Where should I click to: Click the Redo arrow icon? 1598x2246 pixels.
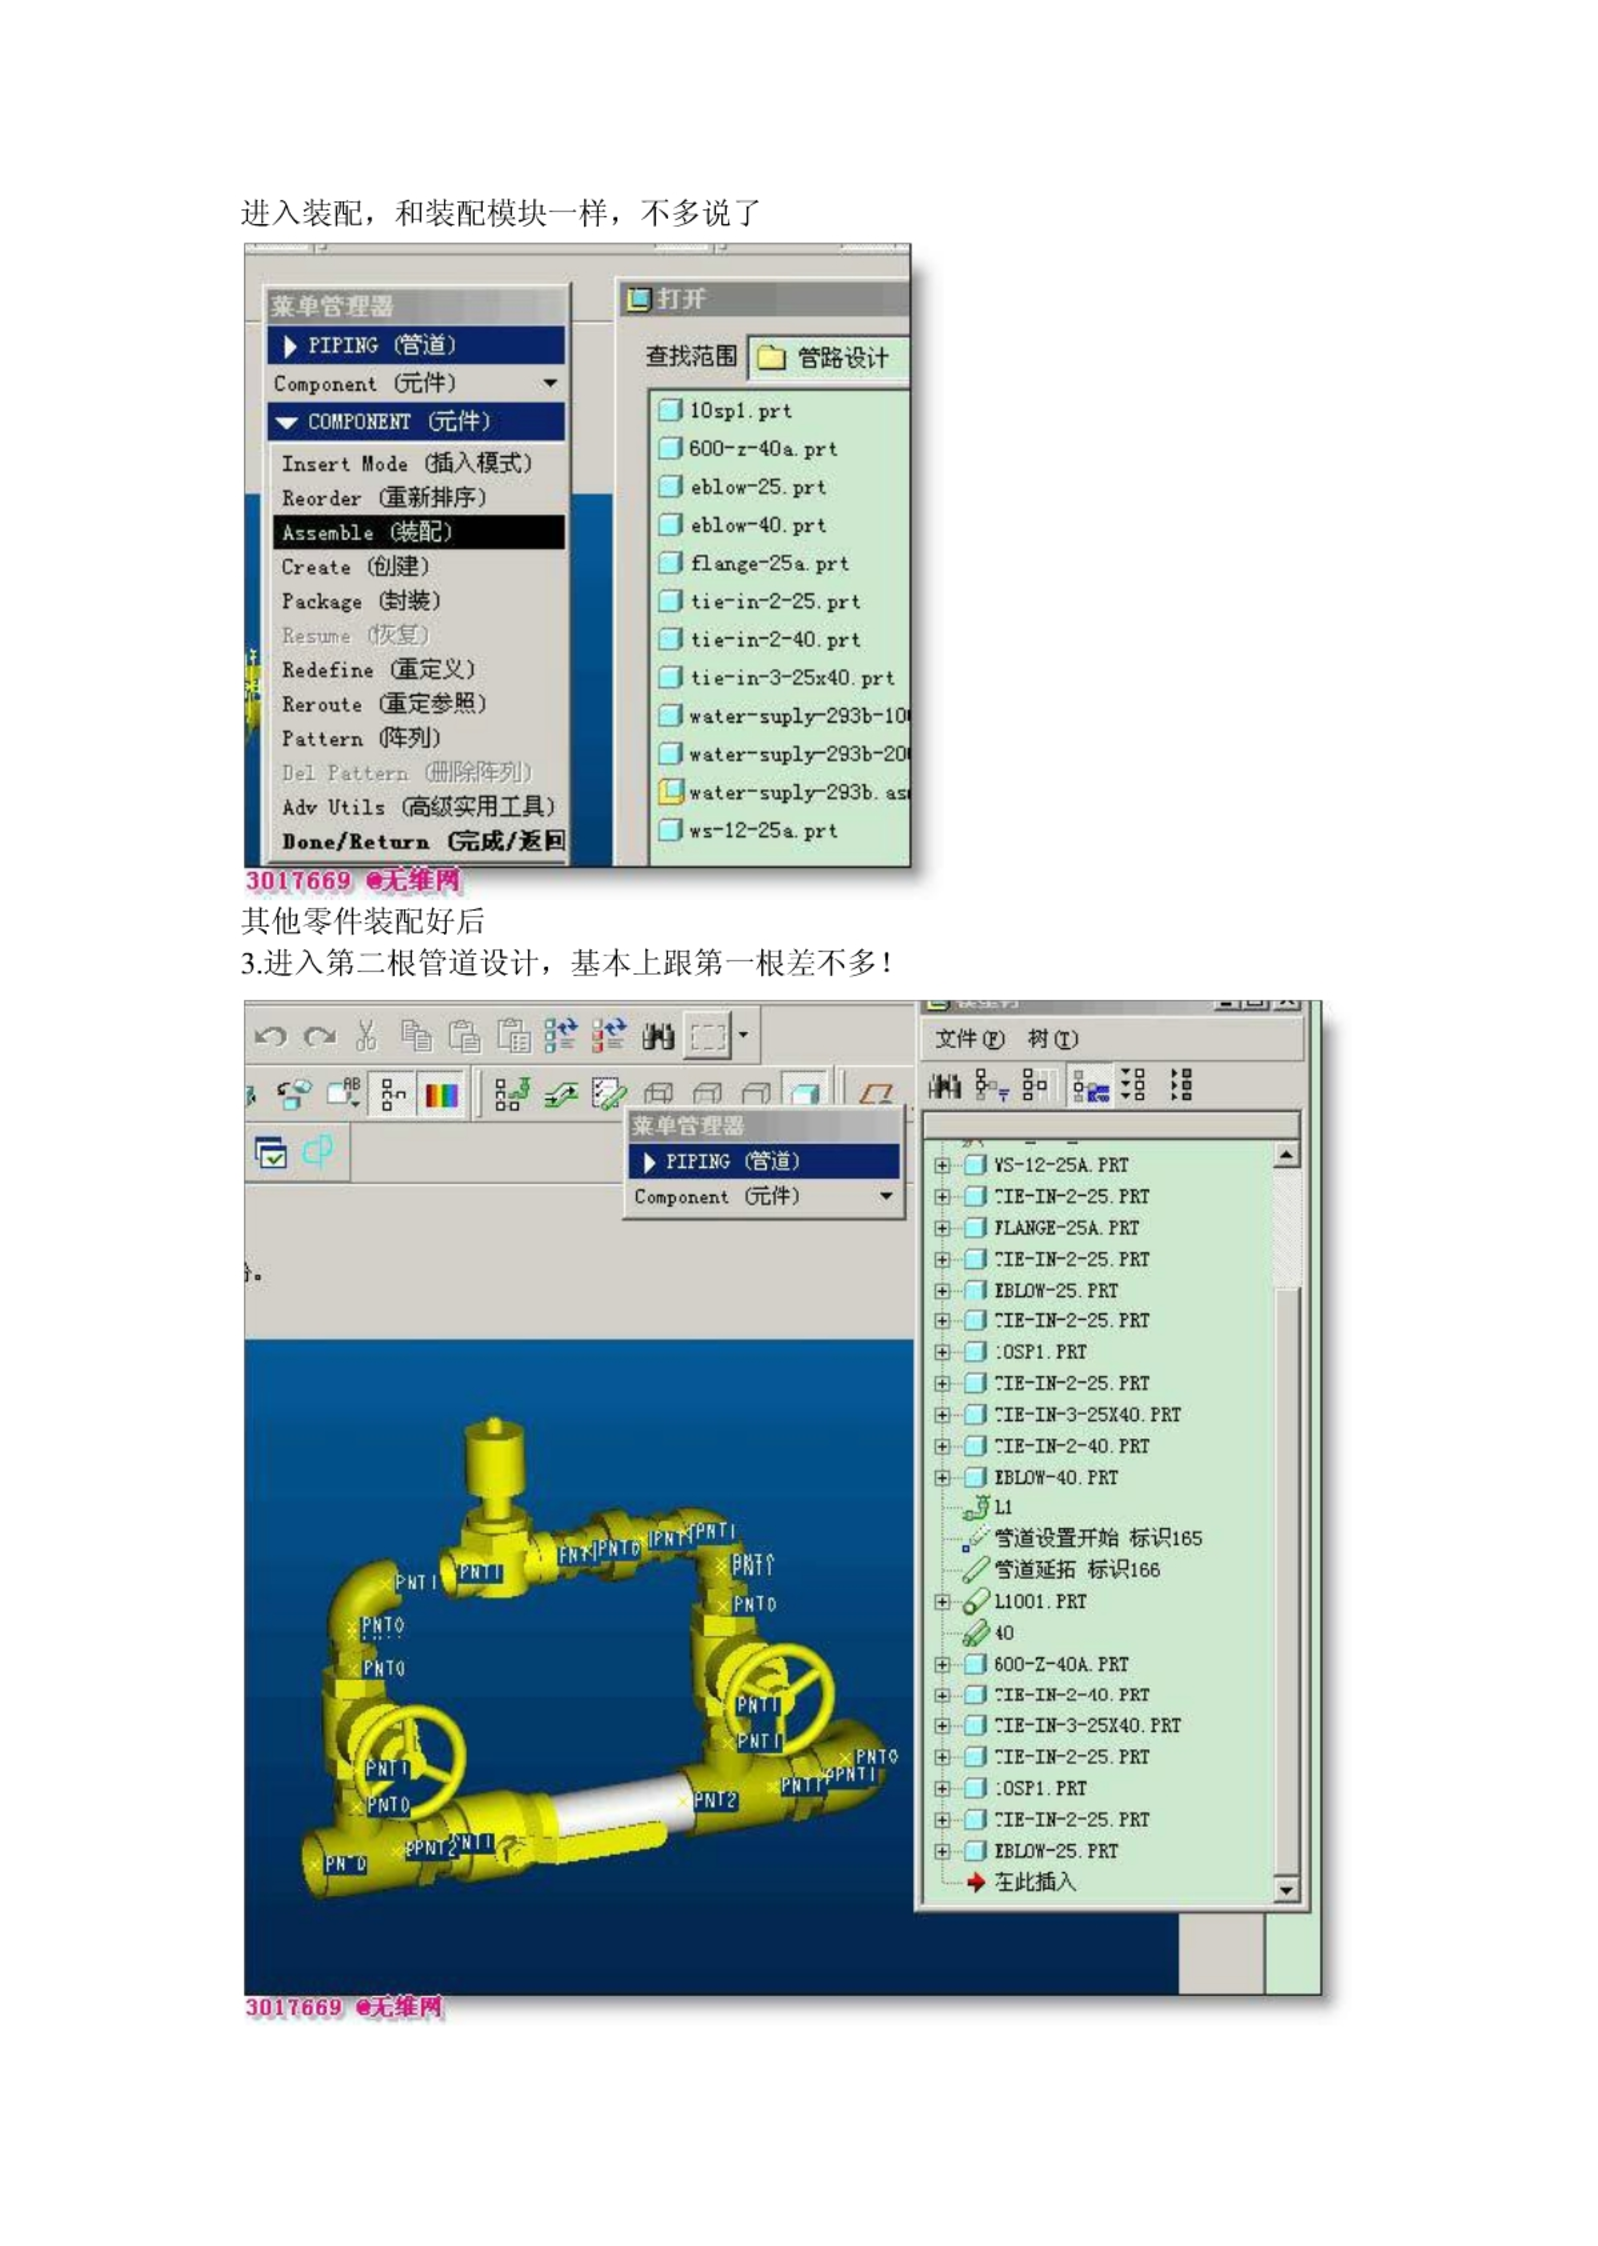tap(319, 1036)
